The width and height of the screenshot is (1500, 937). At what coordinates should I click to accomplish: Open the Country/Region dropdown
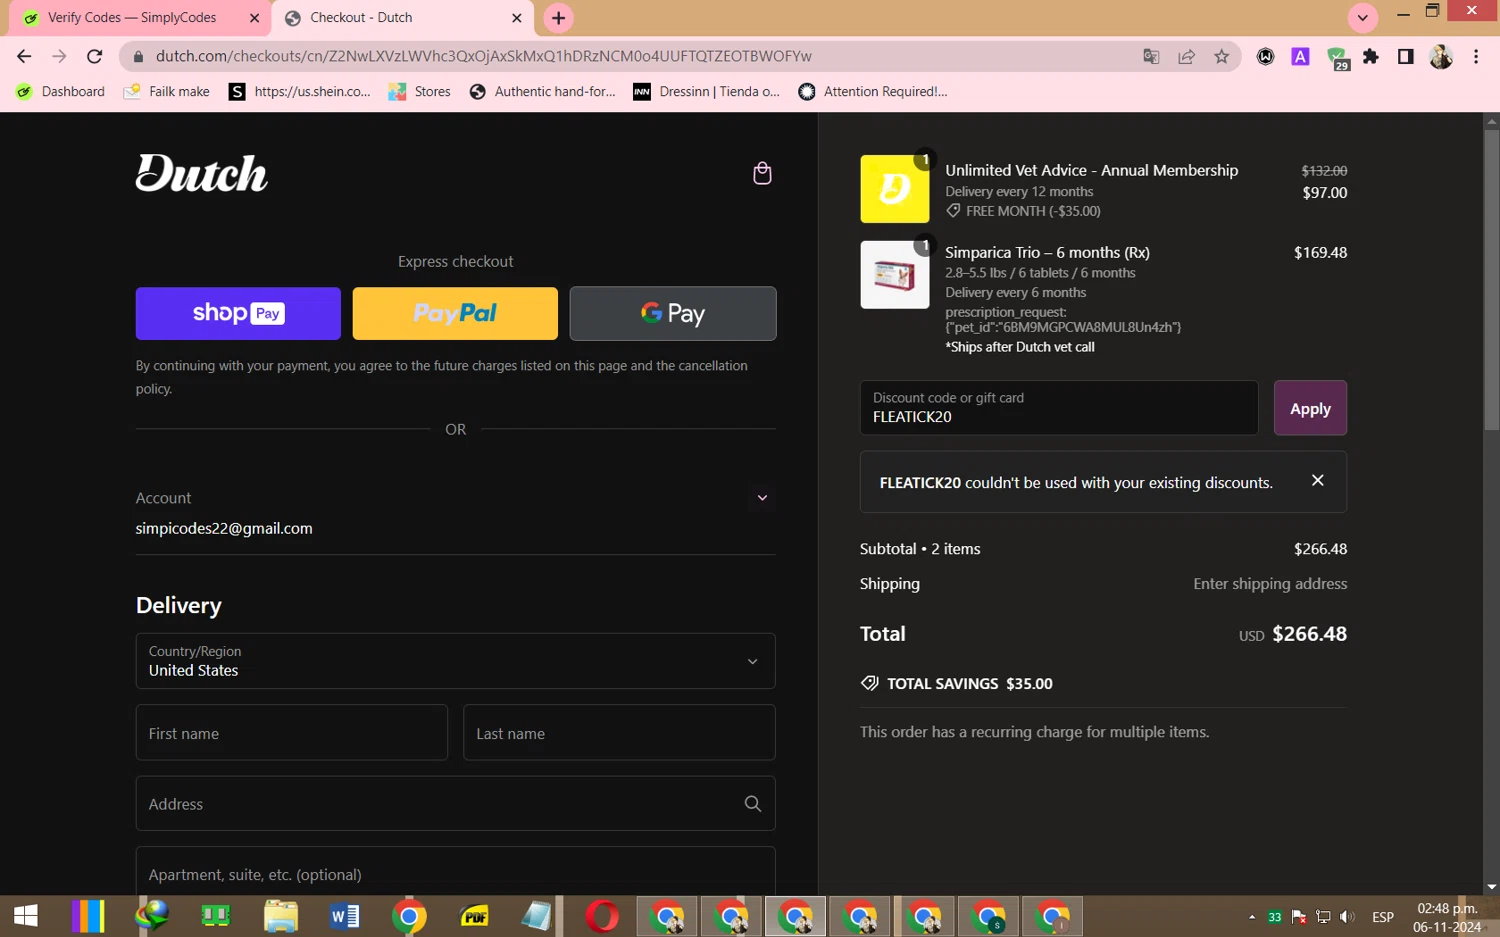[455, 661]
